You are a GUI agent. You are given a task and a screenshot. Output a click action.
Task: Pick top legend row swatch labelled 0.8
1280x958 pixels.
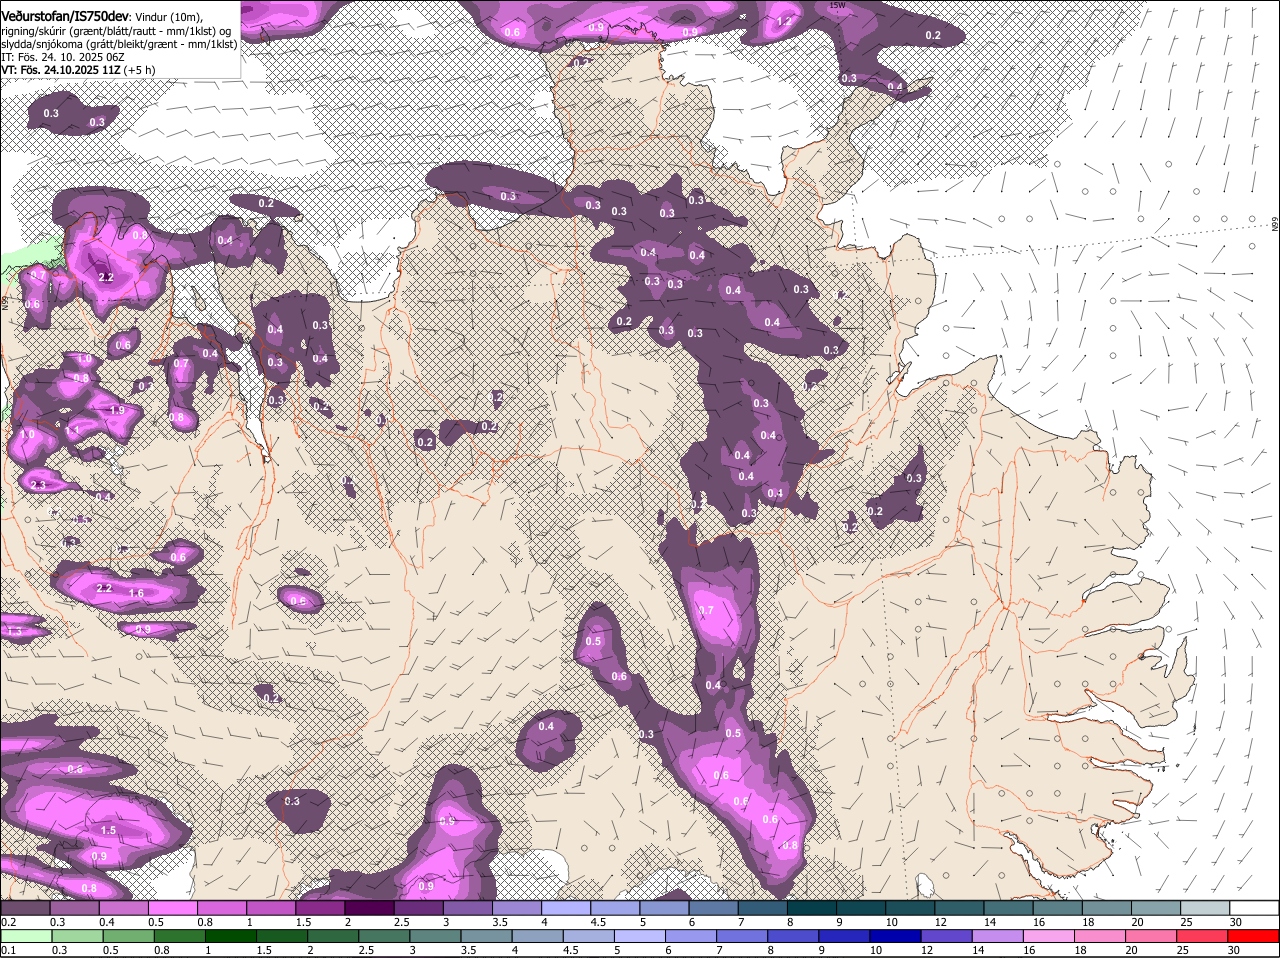tap(221, 907)
